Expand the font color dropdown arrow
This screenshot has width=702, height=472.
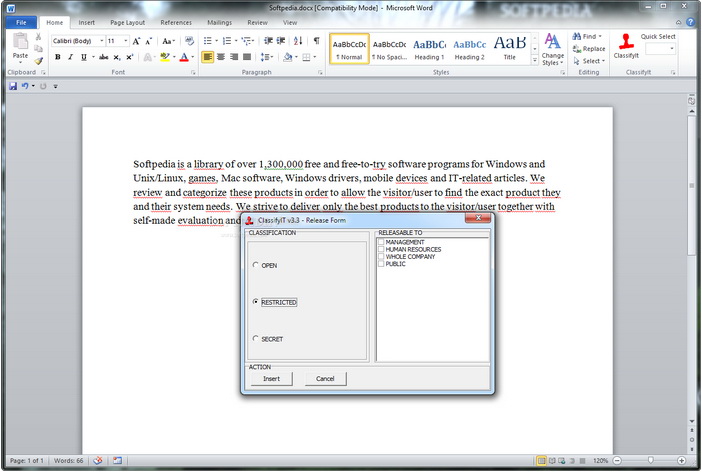(x=193, y=57)
